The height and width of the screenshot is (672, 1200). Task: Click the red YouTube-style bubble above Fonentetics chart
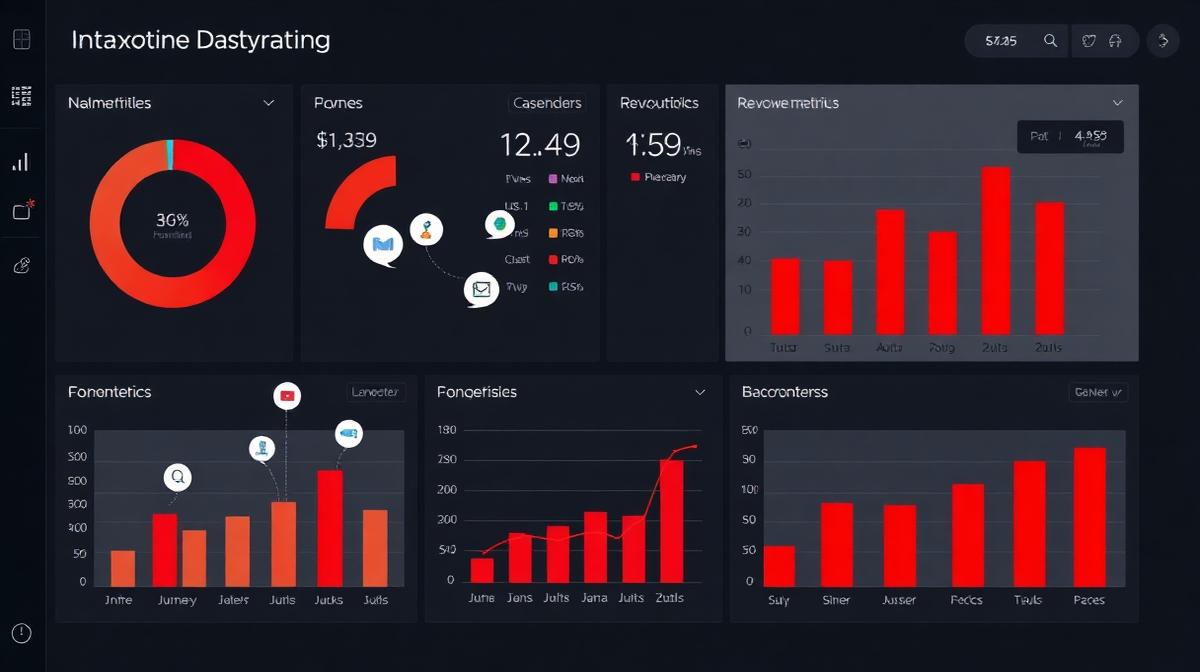[287, 396]
